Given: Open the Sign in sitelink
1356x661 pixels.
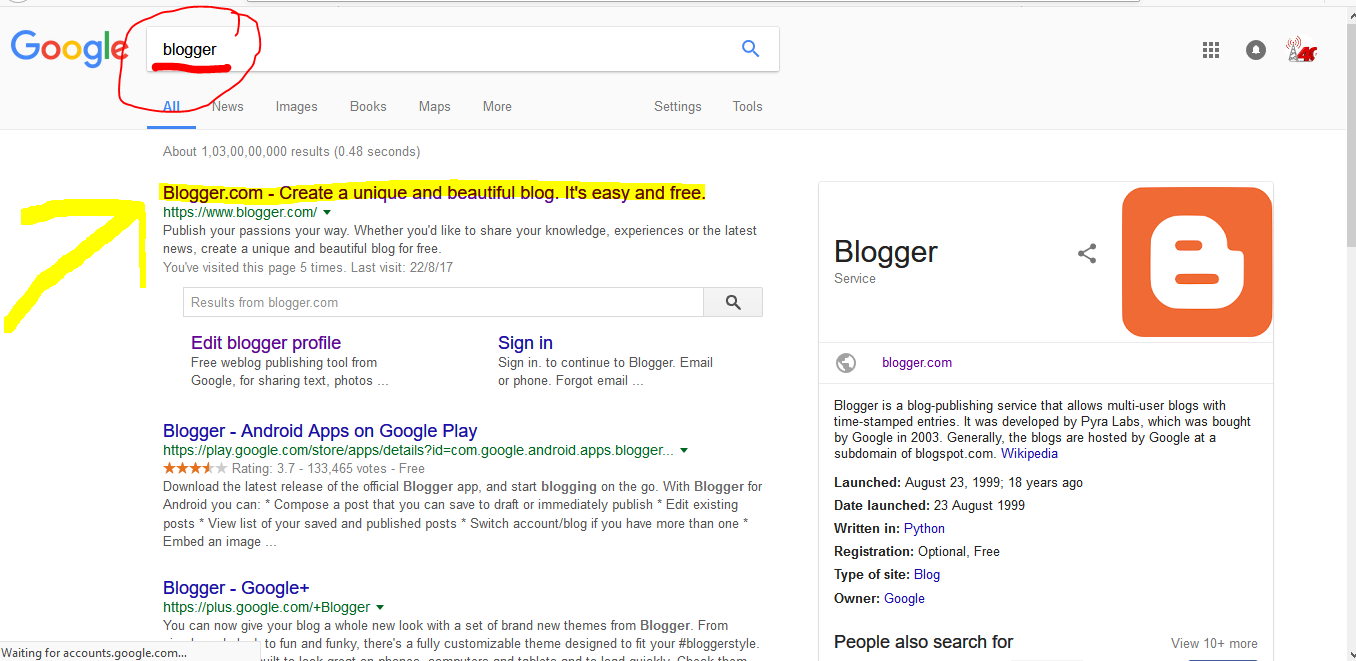Looking at the screenshot, I should click(x=525, y=343).
